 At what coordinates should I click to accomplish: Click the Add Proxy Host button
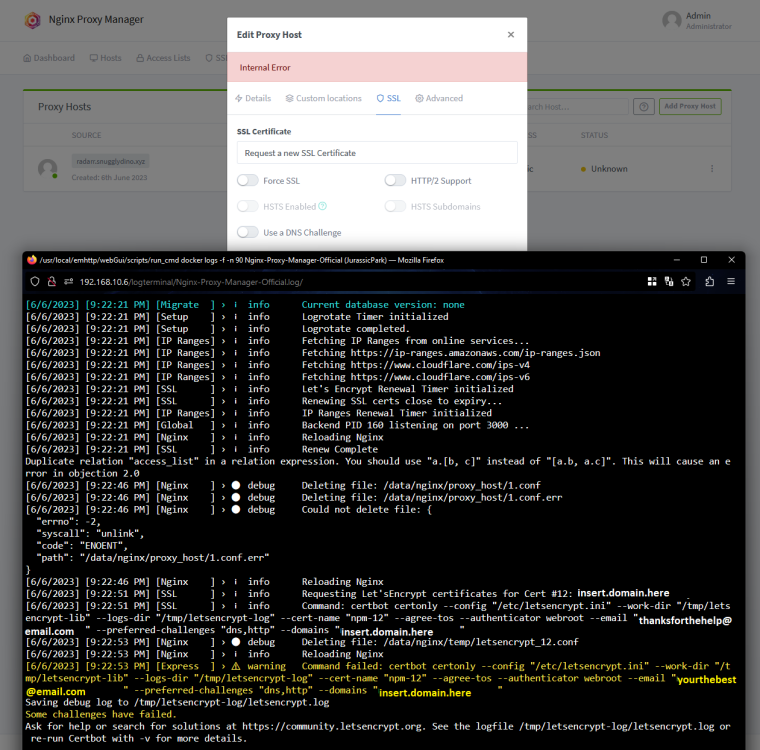pos(690,106)
